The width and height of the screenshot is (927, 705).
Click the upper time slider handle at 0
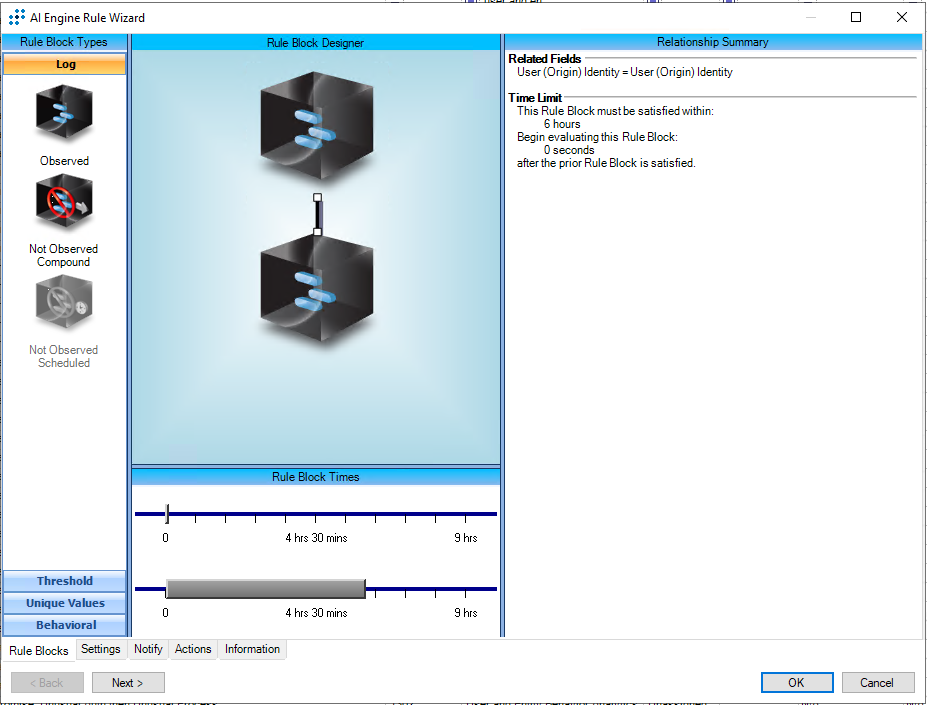(x=167, y=514)
